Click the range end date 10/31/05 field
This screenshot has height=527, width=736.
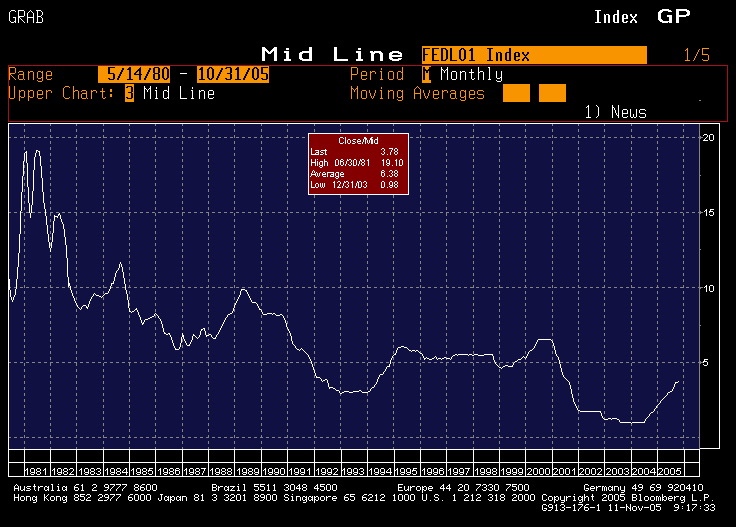click(x=233, y=75)
